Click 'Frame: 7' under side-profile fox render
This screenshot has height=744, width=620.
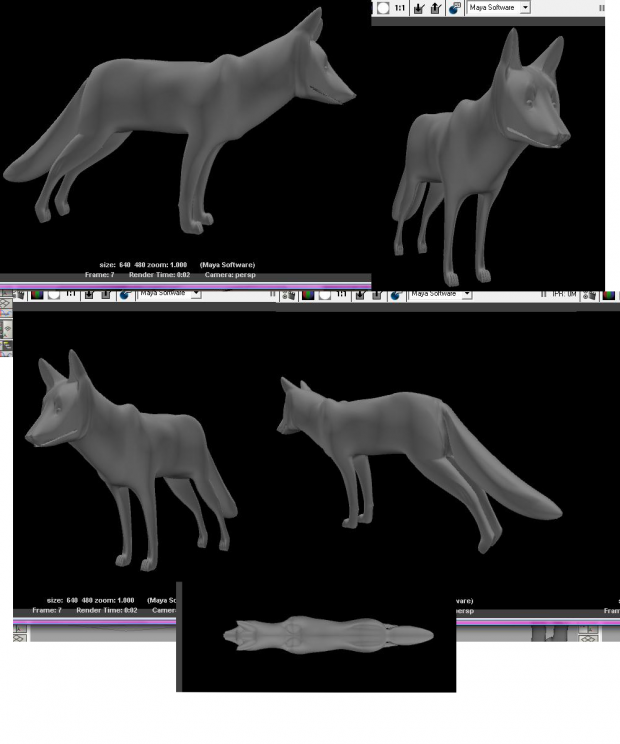100,275
